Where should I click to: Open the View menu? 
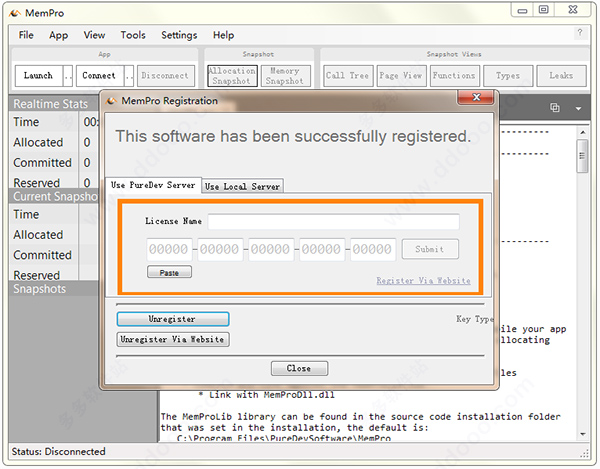point(94,35)
